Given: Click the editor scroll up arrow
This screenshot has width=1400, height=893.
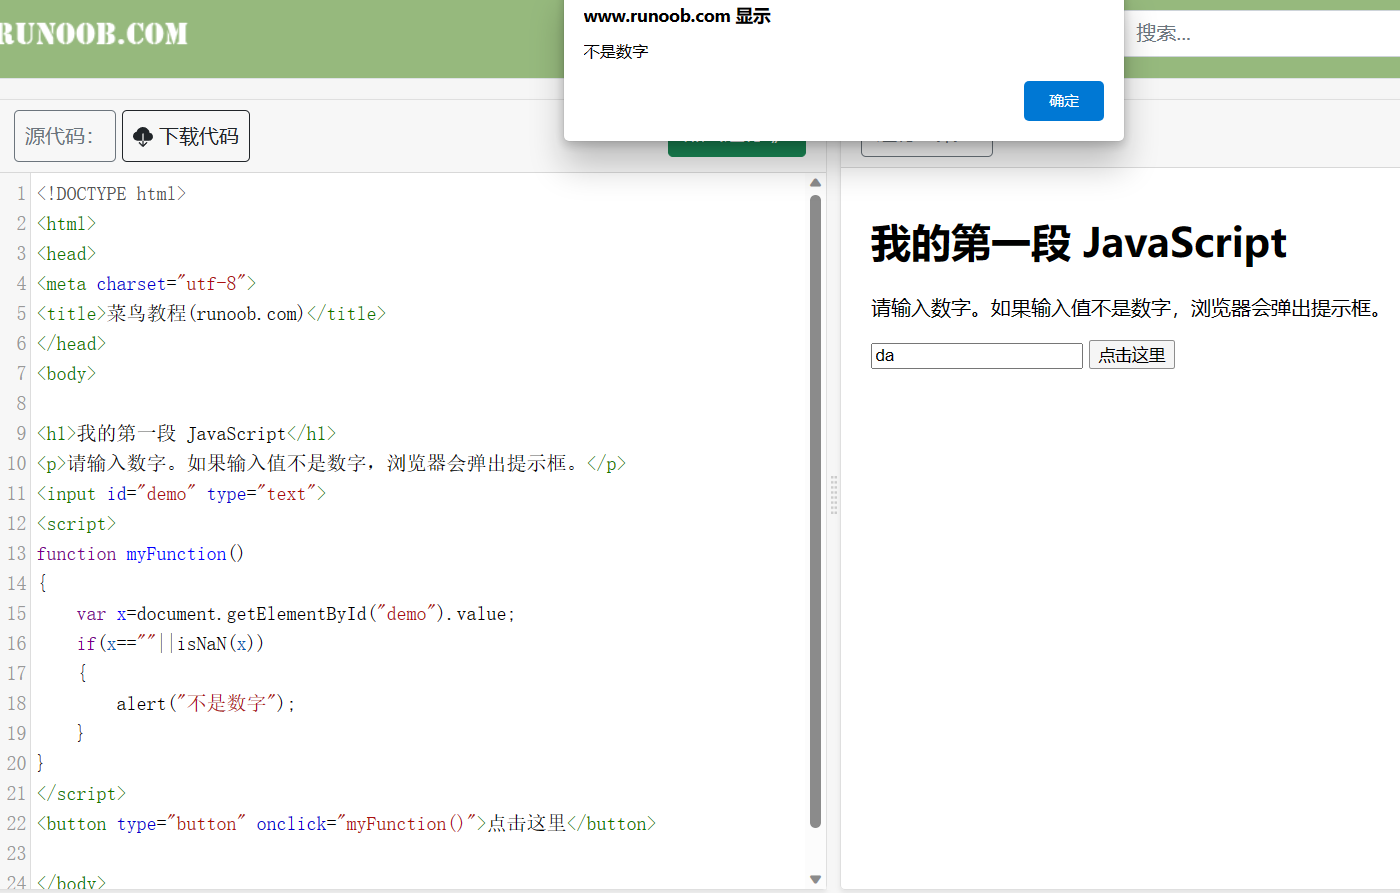Looking at the screenshot, I should click(x=815, y=183).
